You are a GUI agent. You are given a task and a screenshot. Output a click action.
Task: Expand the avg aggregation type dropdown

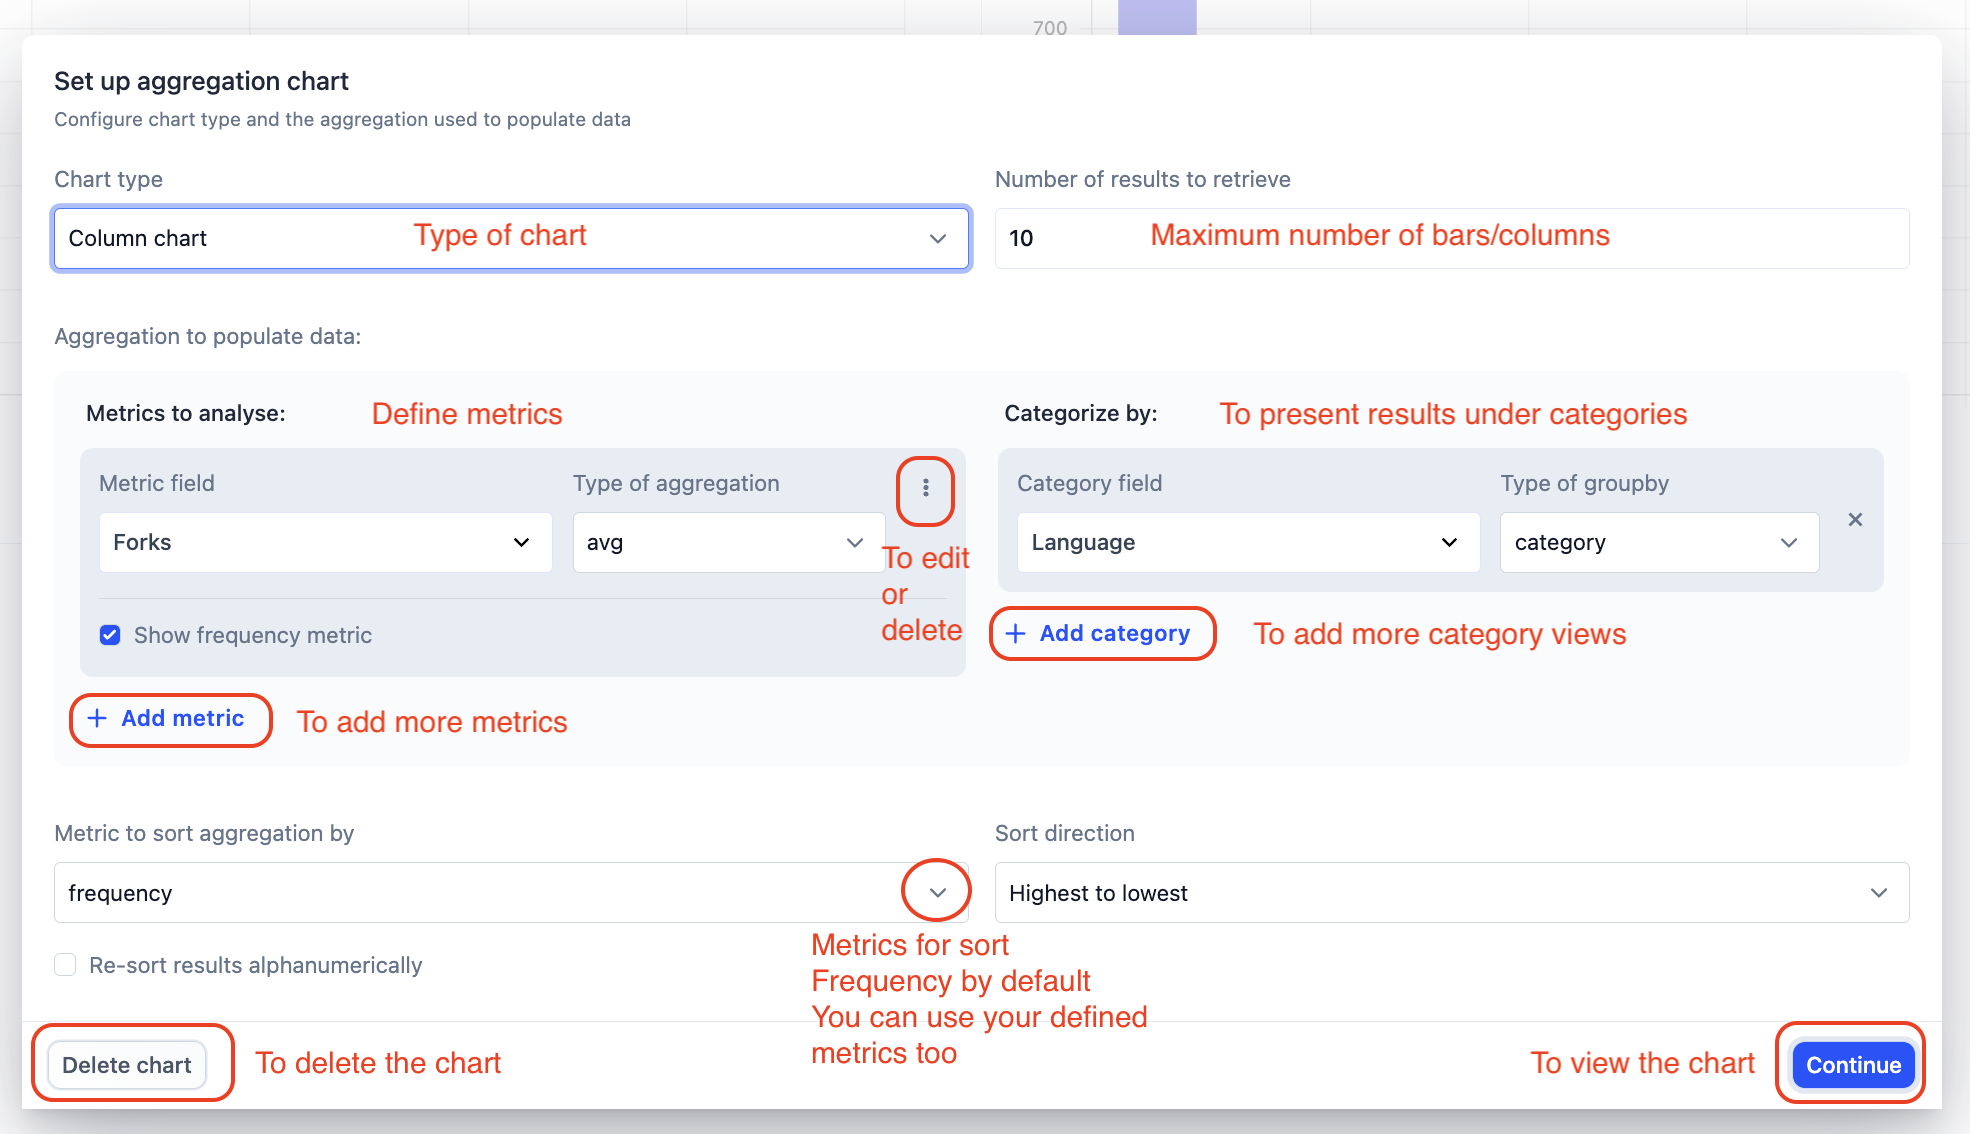[727, 542]
